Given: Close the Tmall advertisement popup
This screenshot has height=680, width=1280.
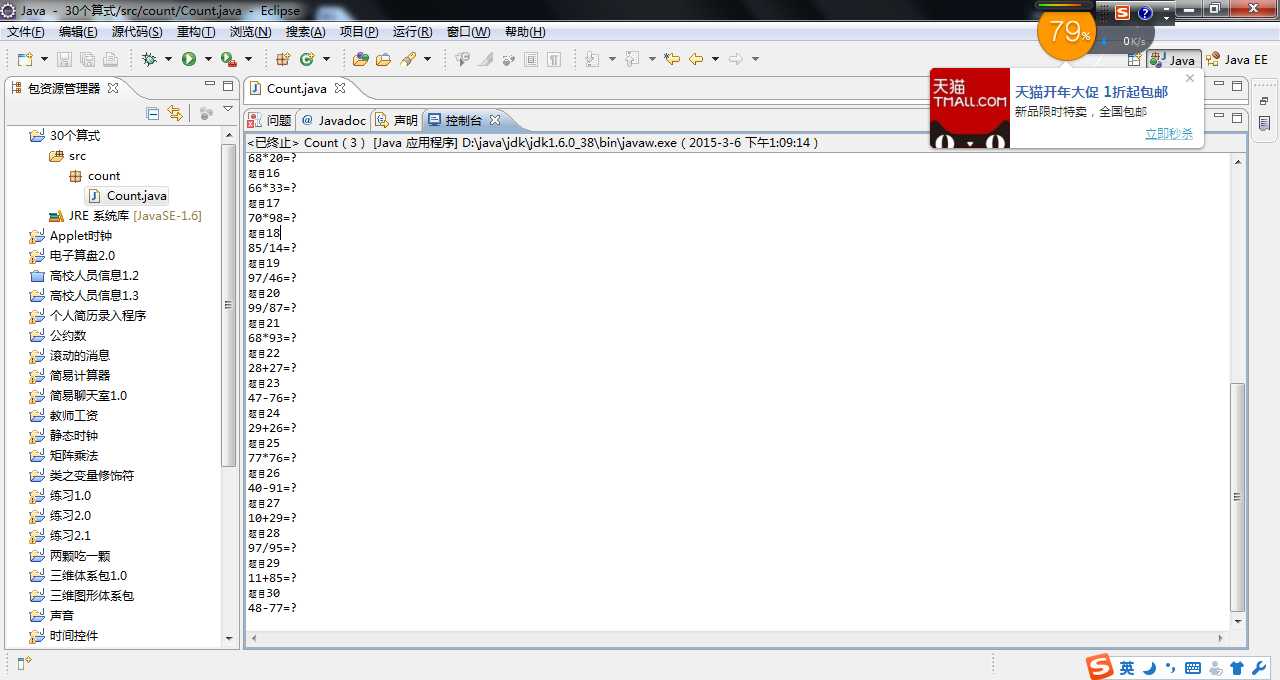Looking at the screenshot, I should point(1190,78).
